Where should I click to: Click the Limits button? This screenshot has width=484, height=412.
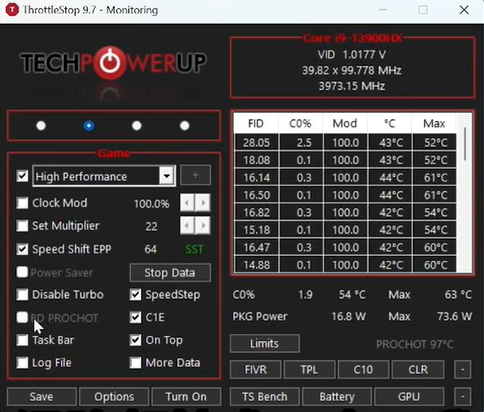pos(265,343)
